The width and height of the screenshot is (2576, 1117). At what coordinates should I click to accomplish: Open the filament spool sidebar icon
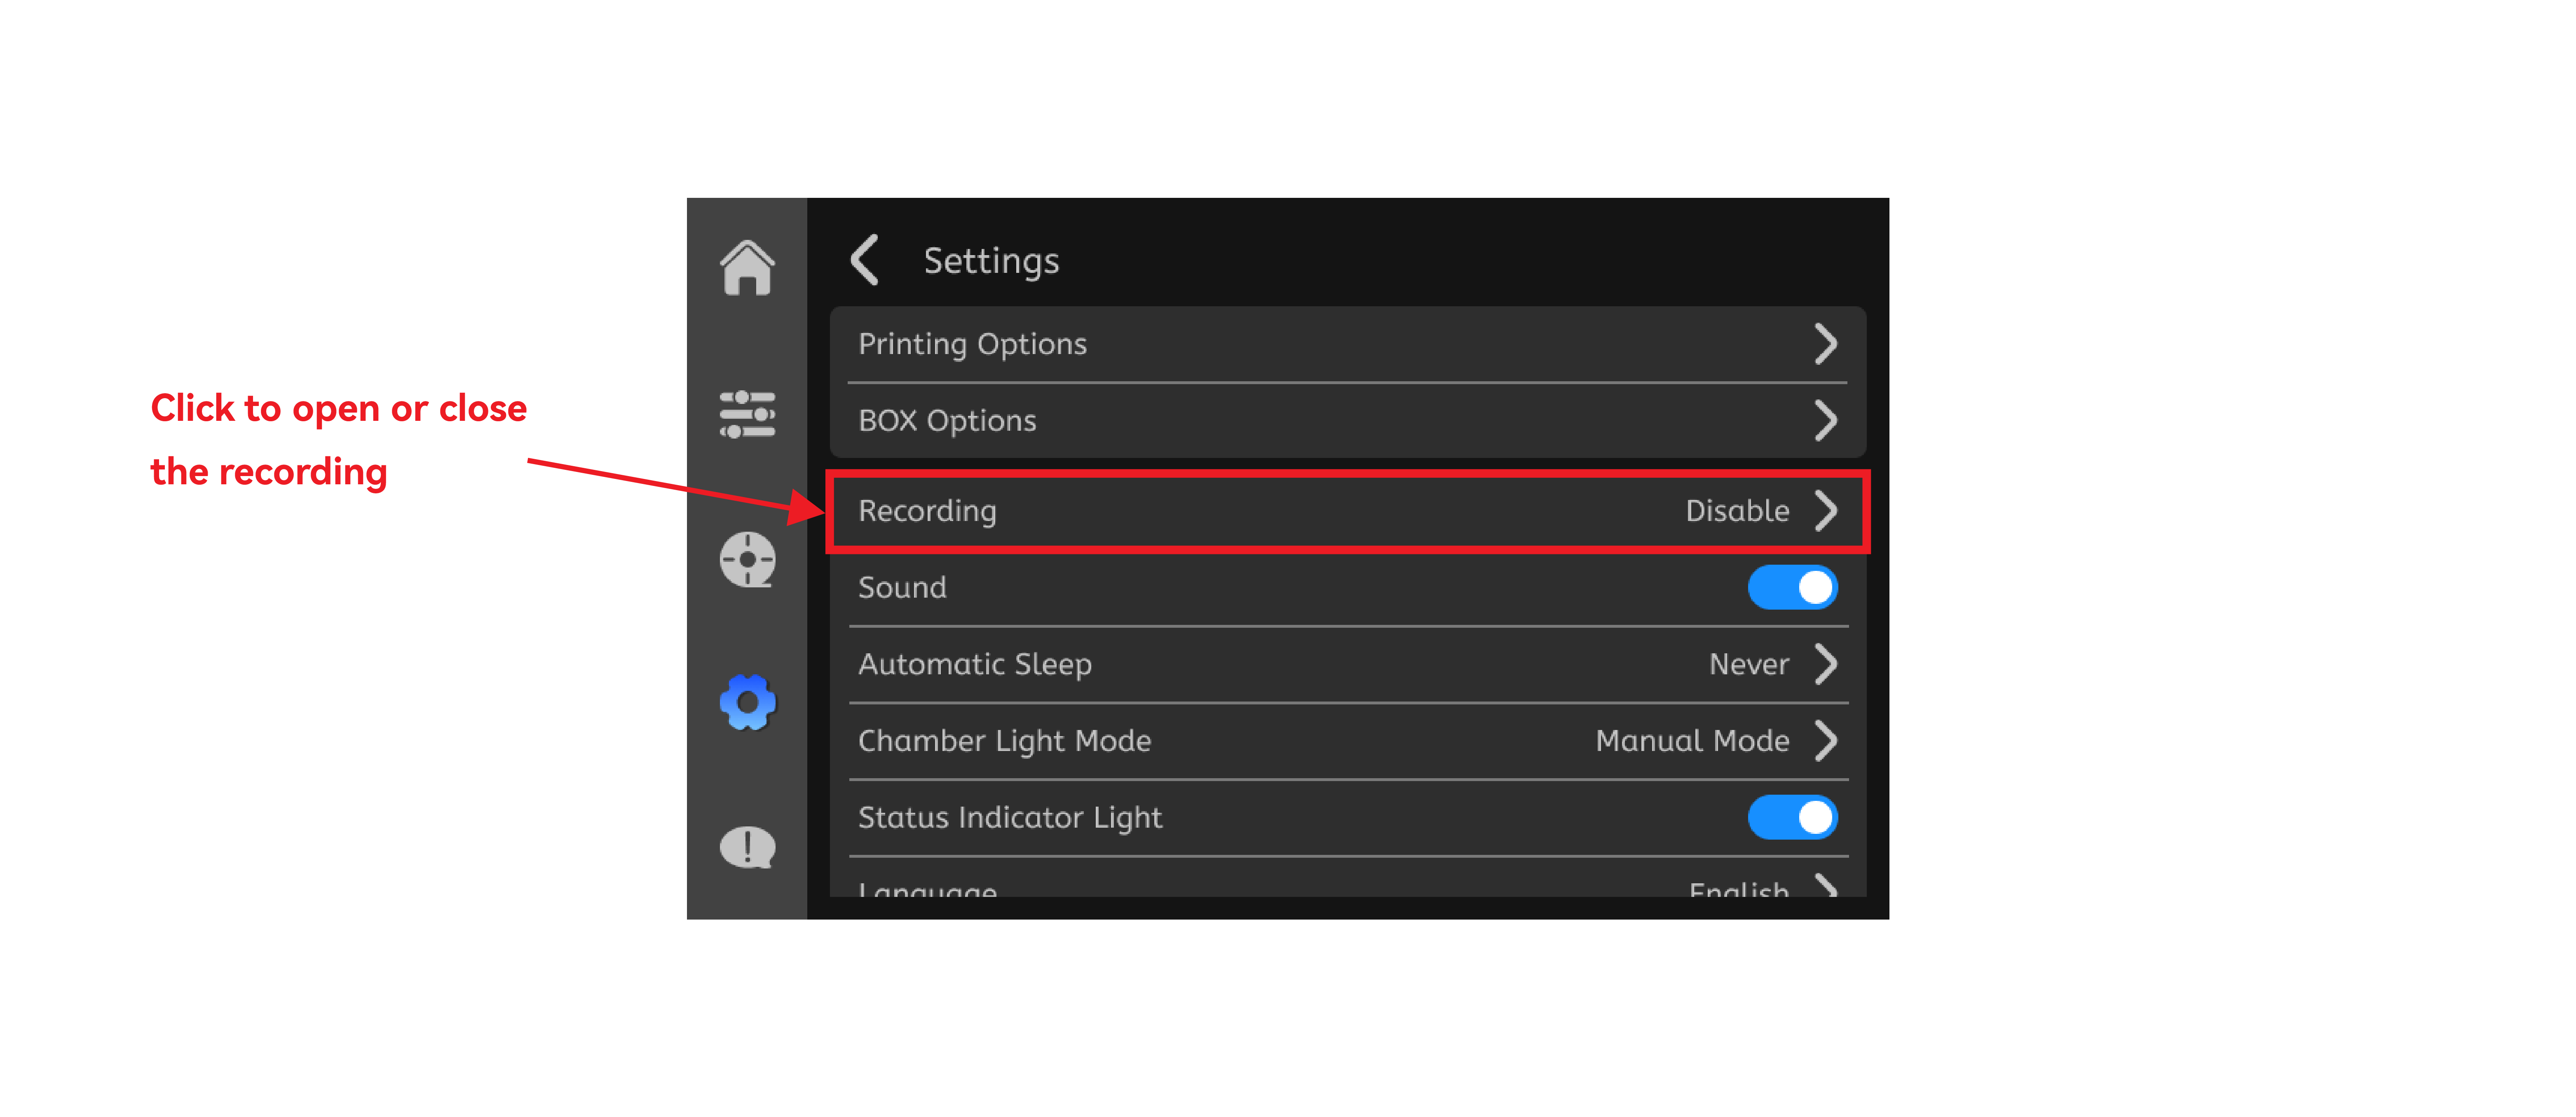747,559
